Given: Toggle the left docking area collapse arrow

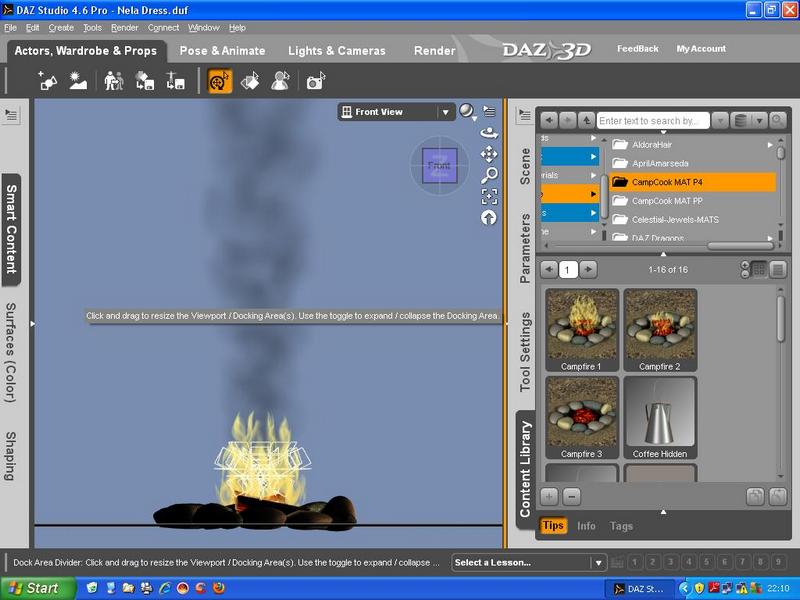Looking at the screenshot, I should [x=32, y=323].
